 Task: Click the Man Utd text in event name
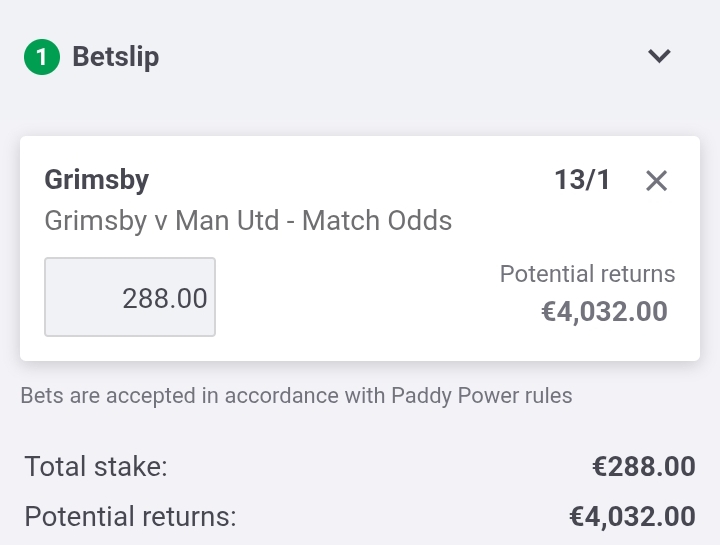[227, 221]
